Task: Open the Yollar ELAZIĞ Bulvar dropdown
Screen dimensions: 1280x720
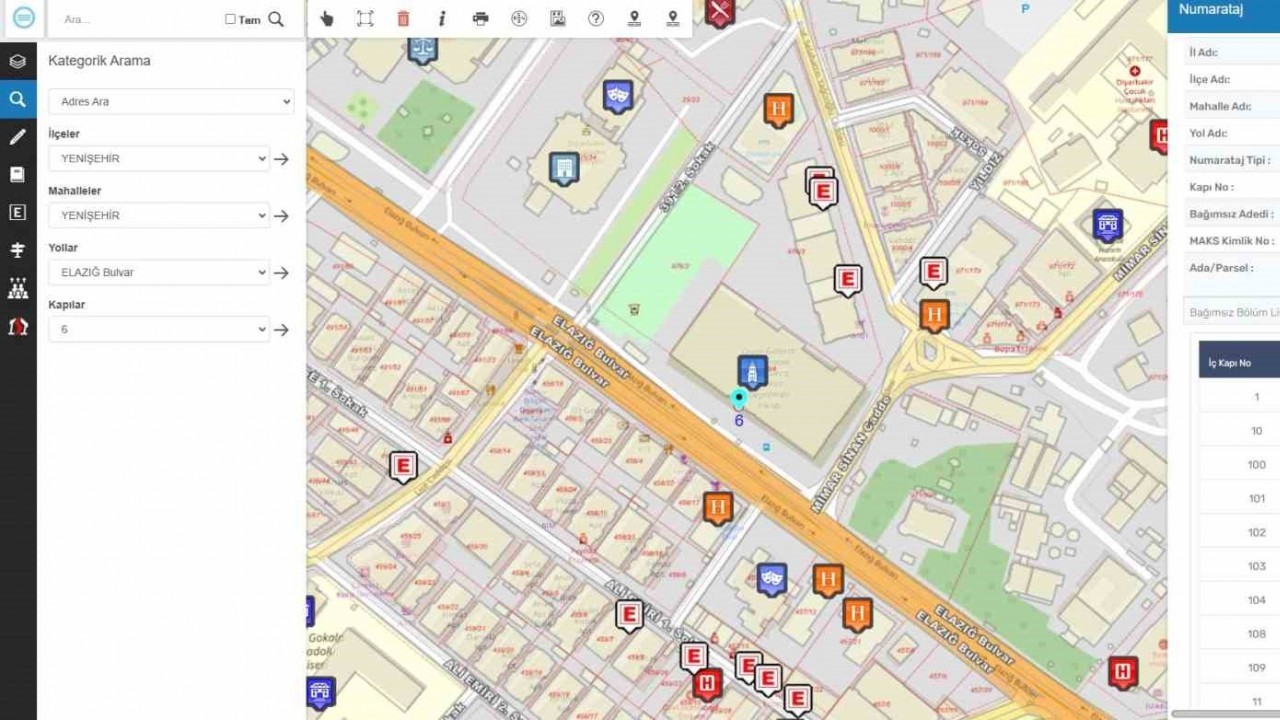Action: click(159, 272)
